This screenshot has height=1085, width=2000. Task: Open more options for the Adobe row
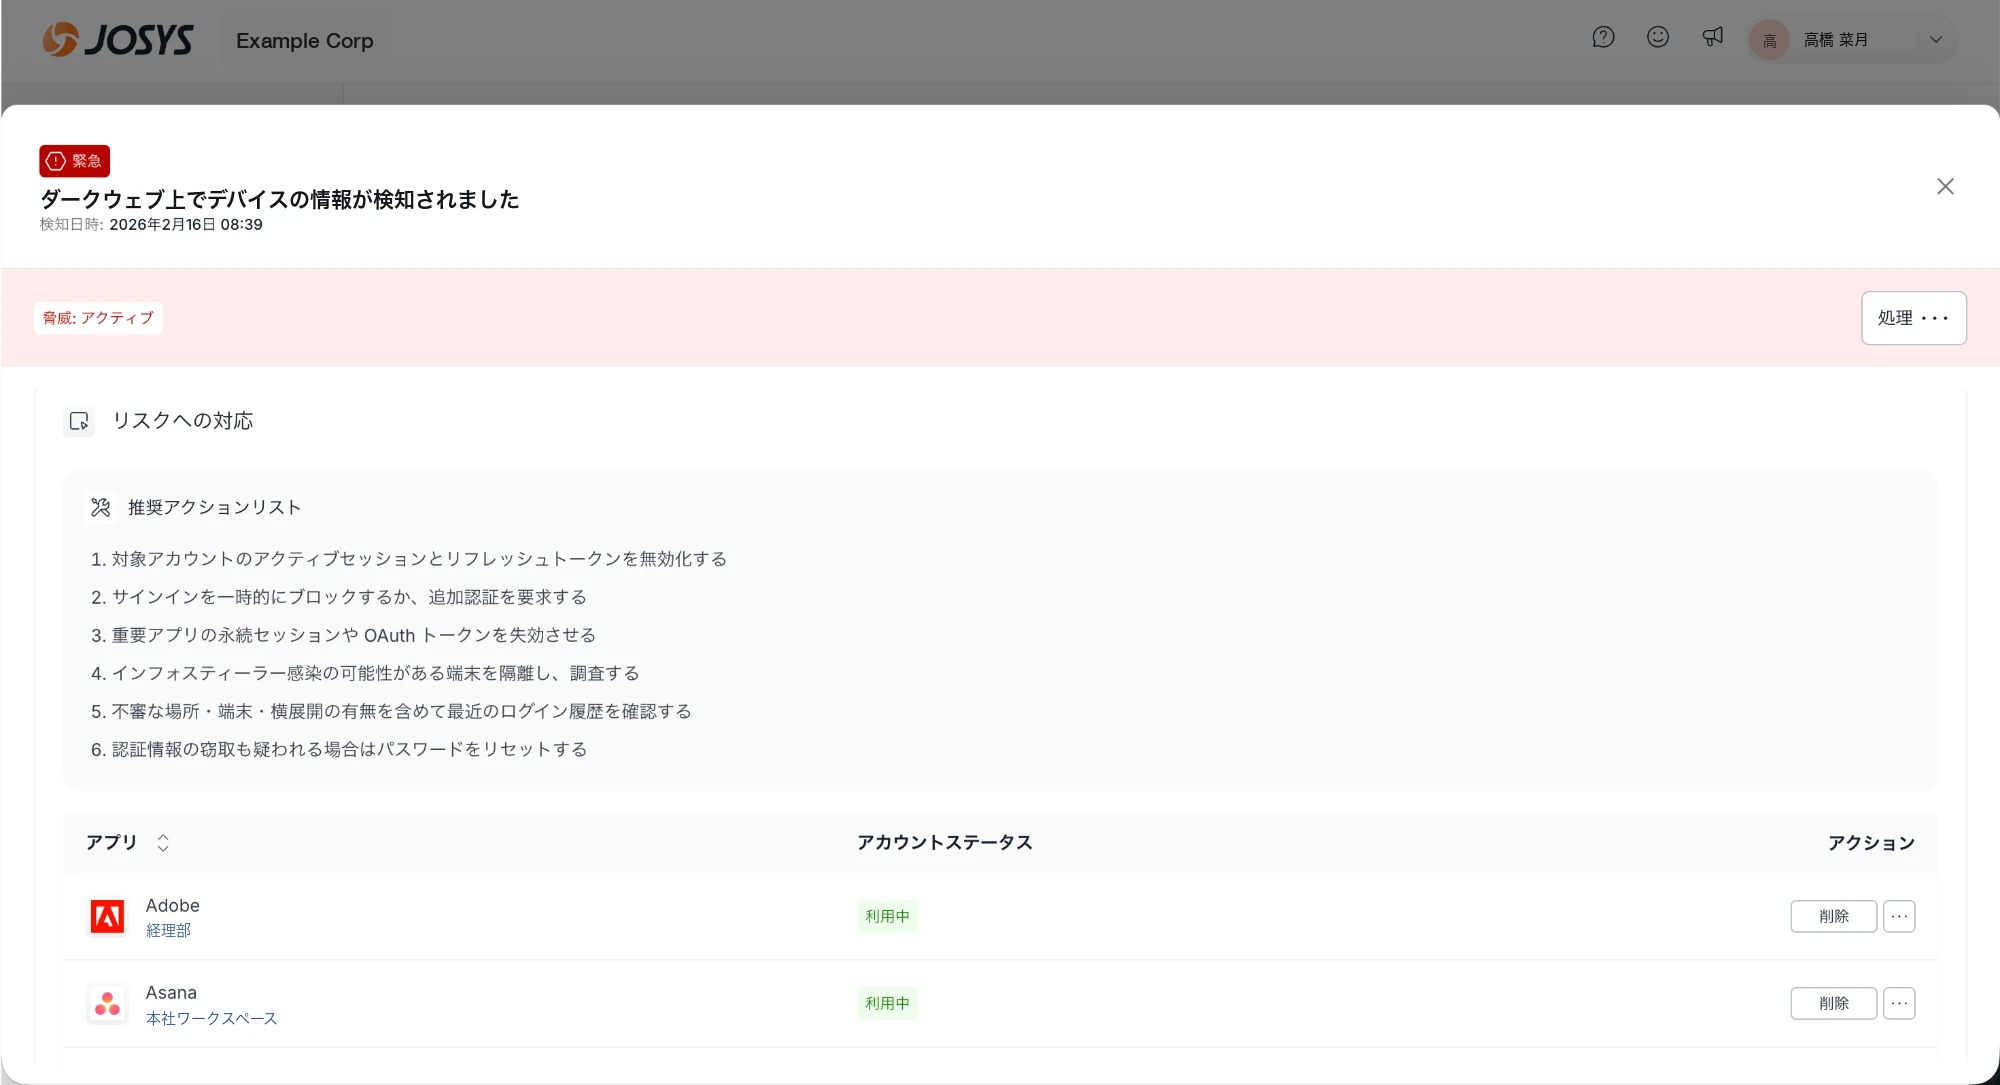1899,916
